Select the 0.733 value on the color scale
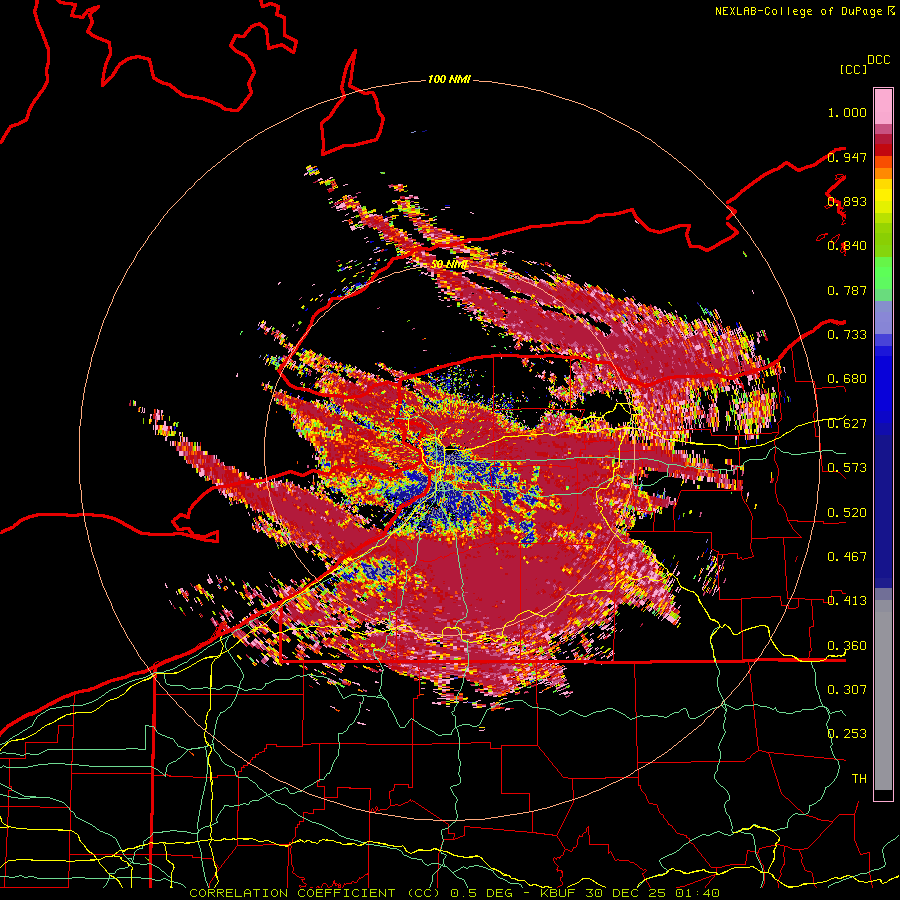 (x=847, y=335)
